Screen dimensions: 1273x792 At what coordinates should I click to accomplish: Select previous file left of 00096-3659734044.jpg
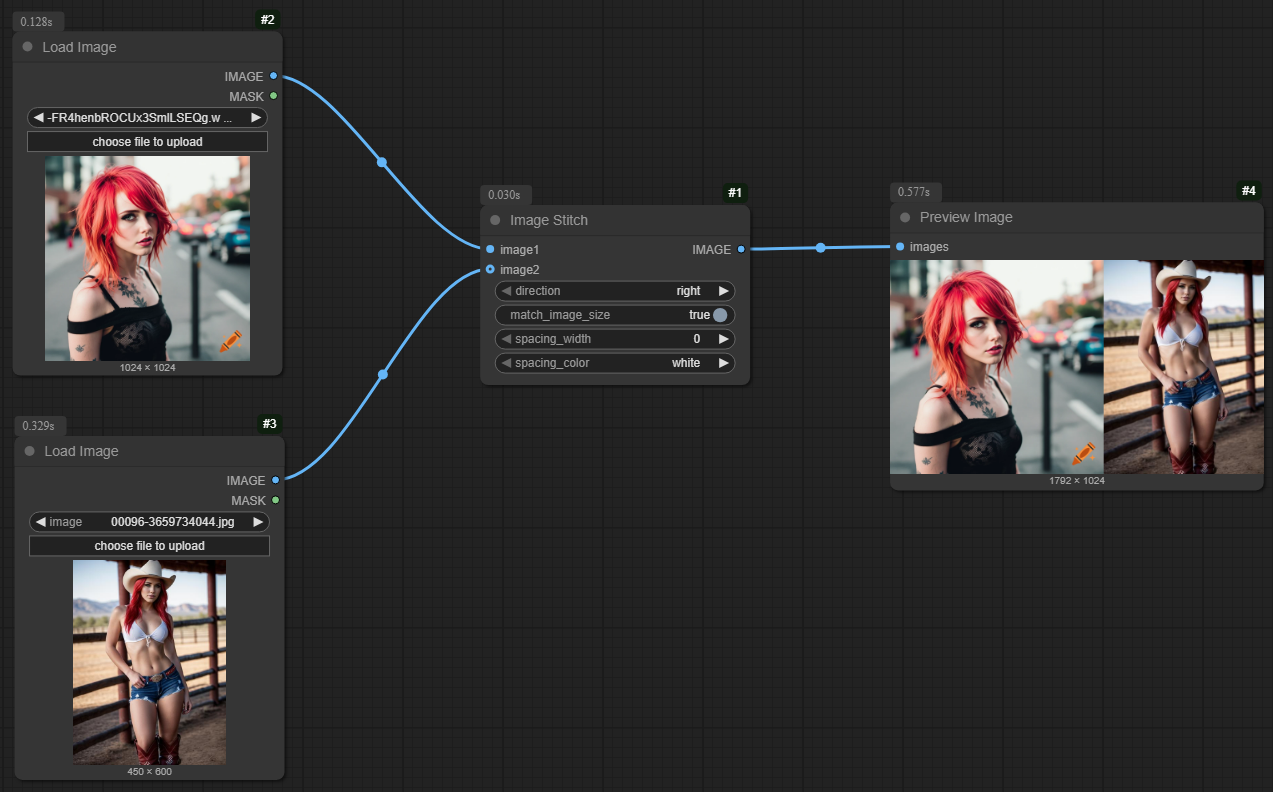40,522
